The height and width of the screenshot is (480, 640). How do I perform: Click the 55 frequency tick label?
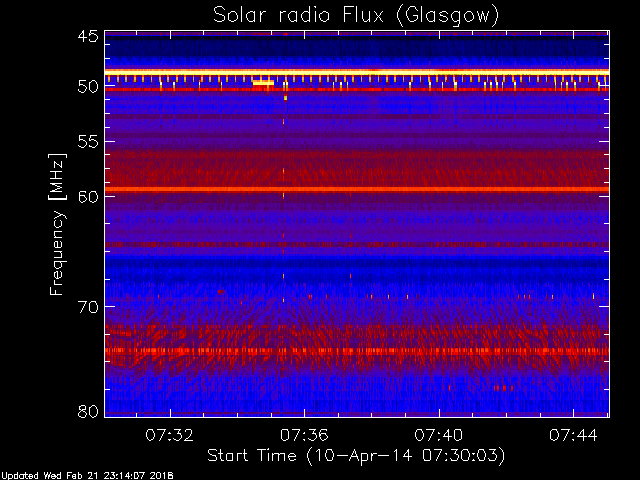88,142
